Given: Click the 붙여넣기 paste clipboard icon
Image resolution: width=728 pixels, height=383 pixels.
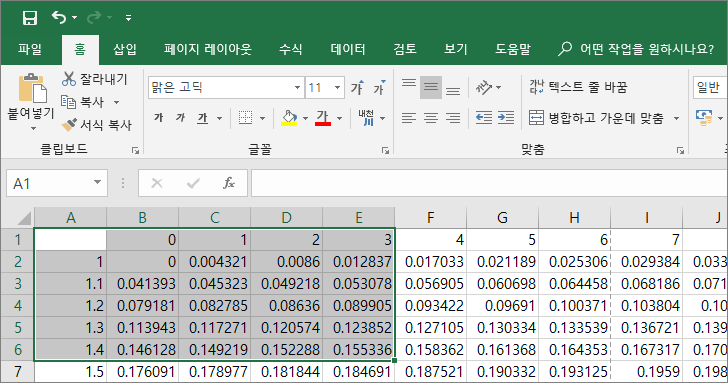Looking at the screenshot, I should [32, 88].
